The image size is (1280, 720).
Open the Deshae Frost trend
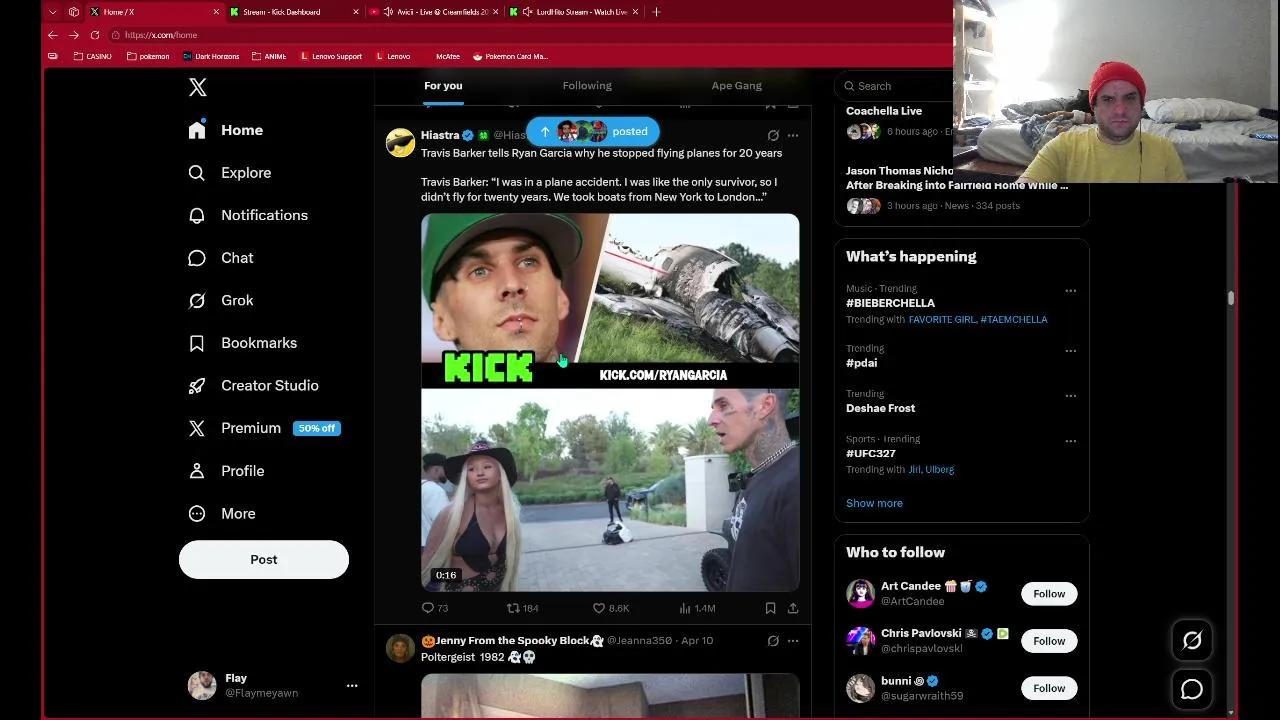tap(880, 408)
